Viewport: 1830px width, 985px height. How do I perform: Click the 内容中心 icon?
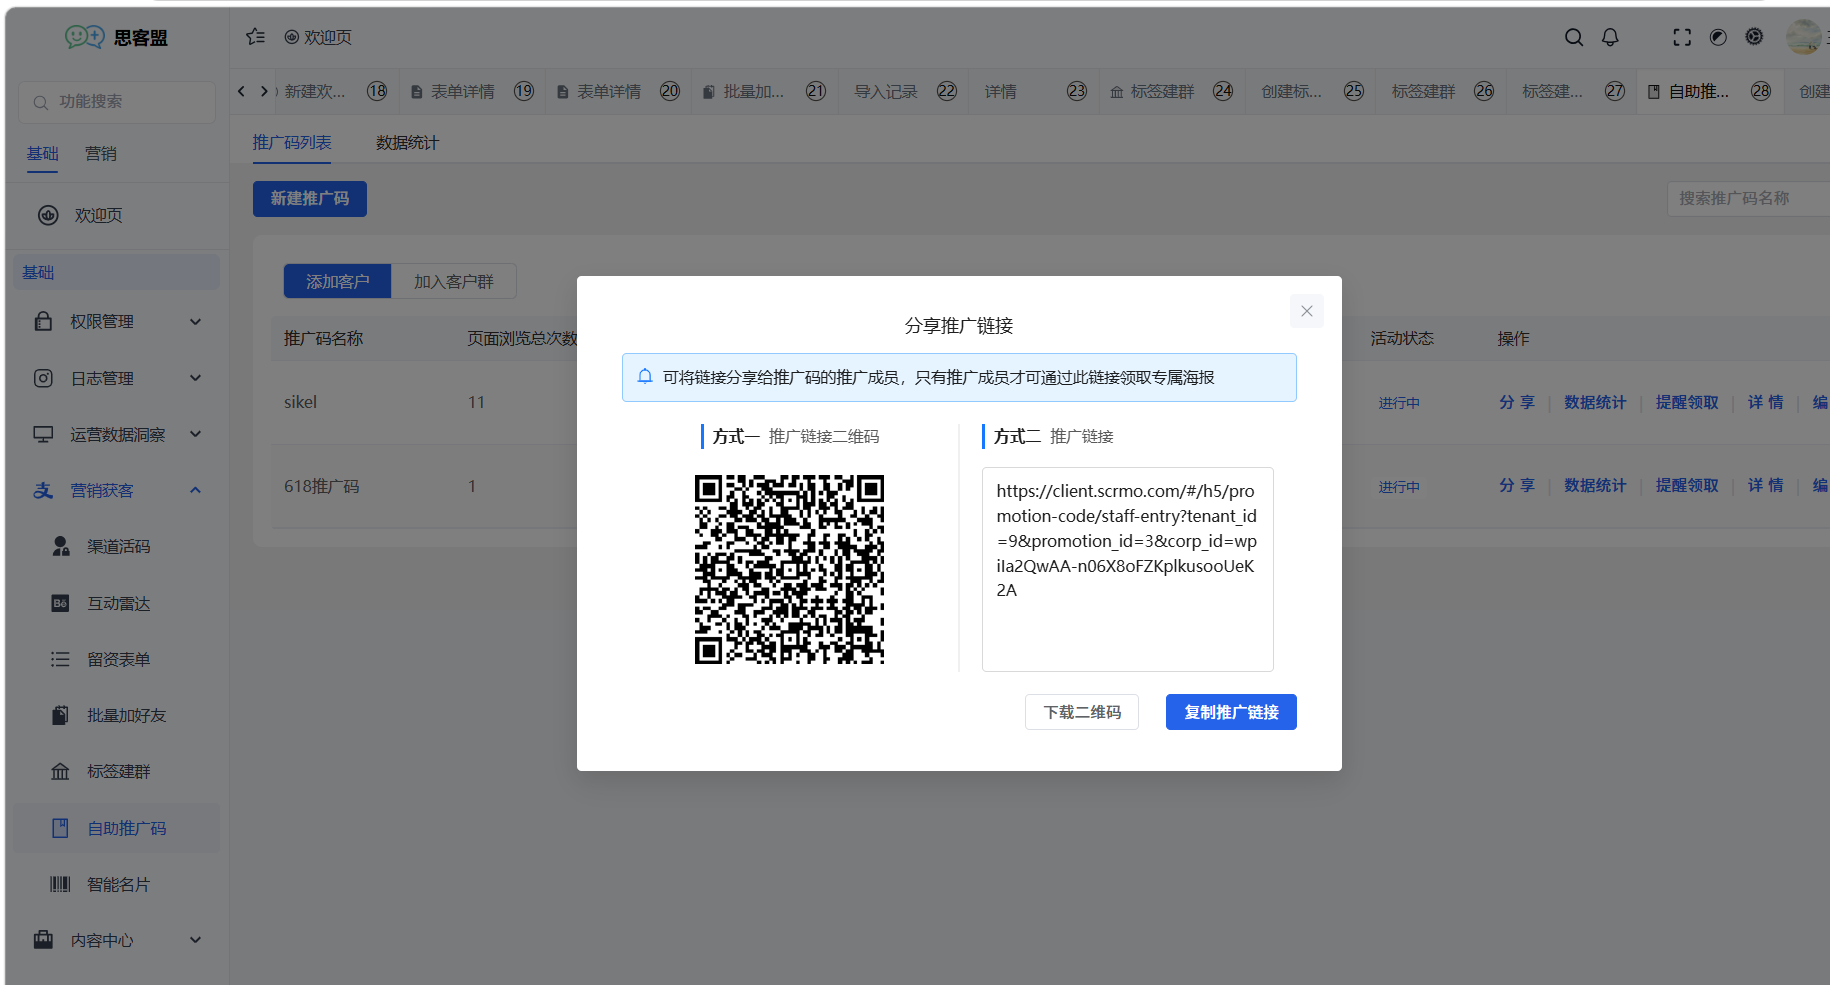pos(43,940)
